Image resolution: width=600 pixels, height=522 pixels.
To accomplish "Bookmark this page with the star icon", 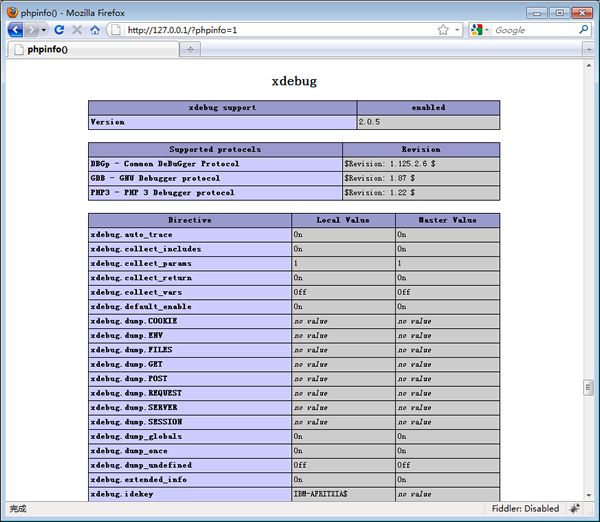I will coord(443,30).
